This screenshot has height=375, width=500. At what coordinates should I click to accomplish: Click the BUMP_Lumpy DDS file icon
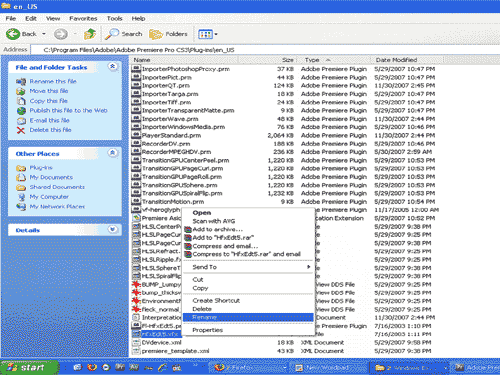(x=136, y=284)
